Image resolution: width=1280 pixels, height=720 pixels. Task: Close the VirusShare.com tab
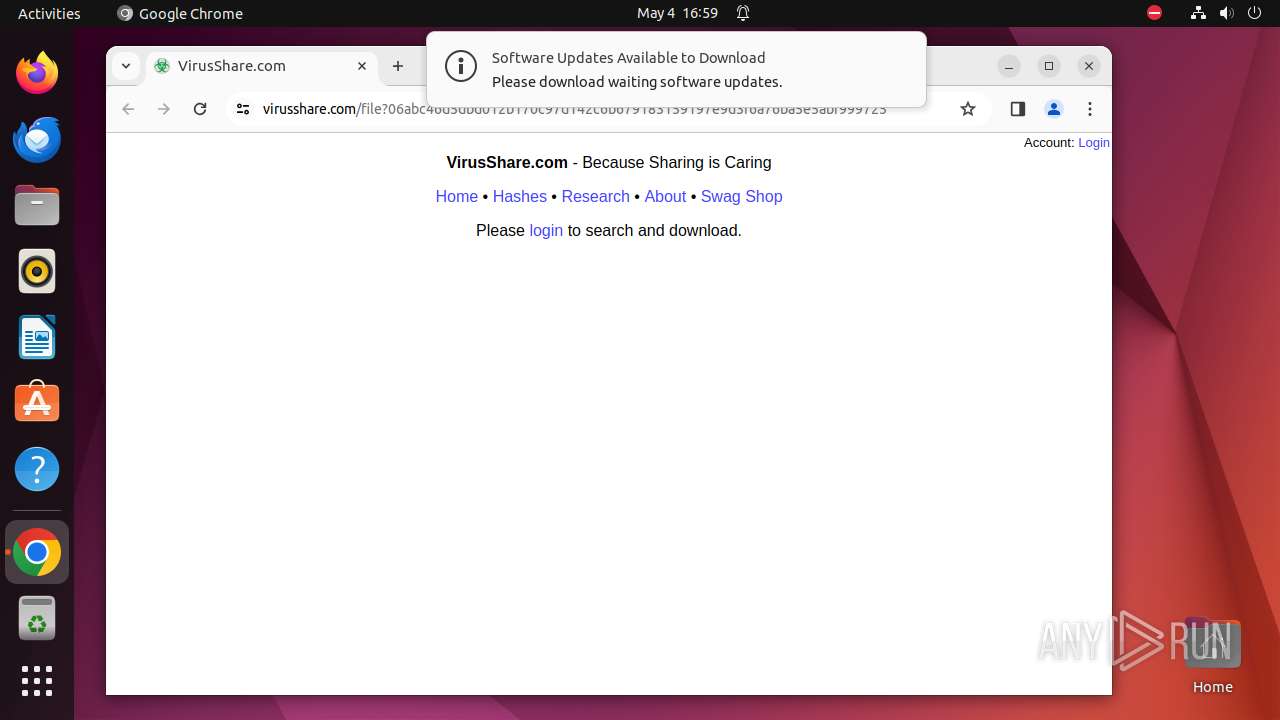click(x=362, y=66)
